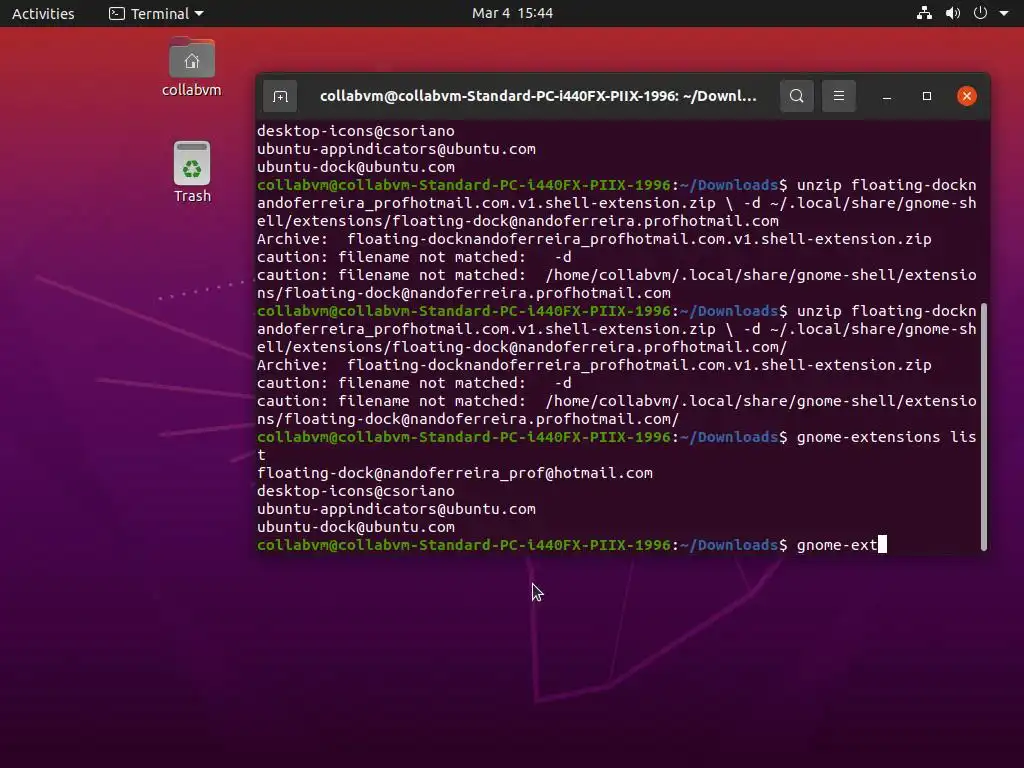Open a new terminal tab
1024x768 pixels.
coord(280,97)
